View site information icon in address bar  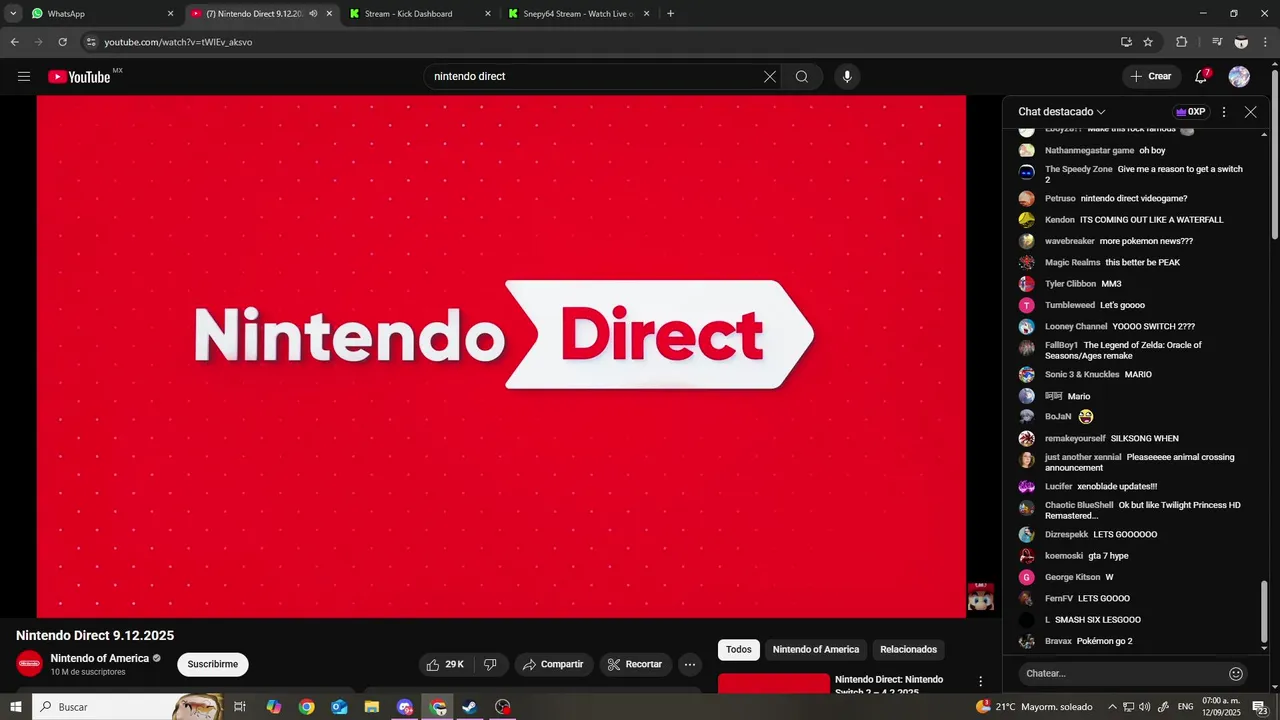pyautogui.click(x=90, y=42)
